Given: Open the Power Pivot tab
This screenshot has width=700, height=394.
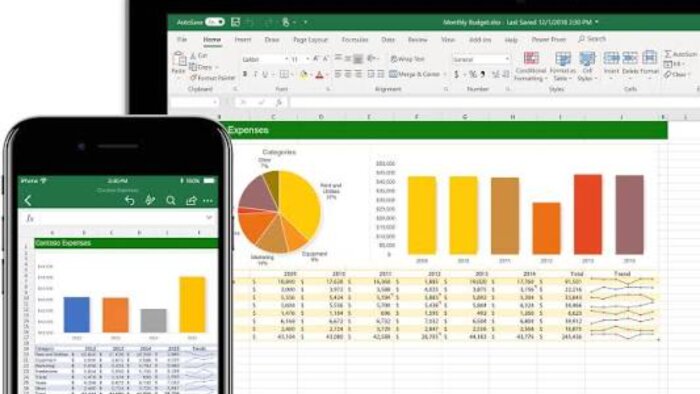Looking at the screenshot, I should click(548, 40).
